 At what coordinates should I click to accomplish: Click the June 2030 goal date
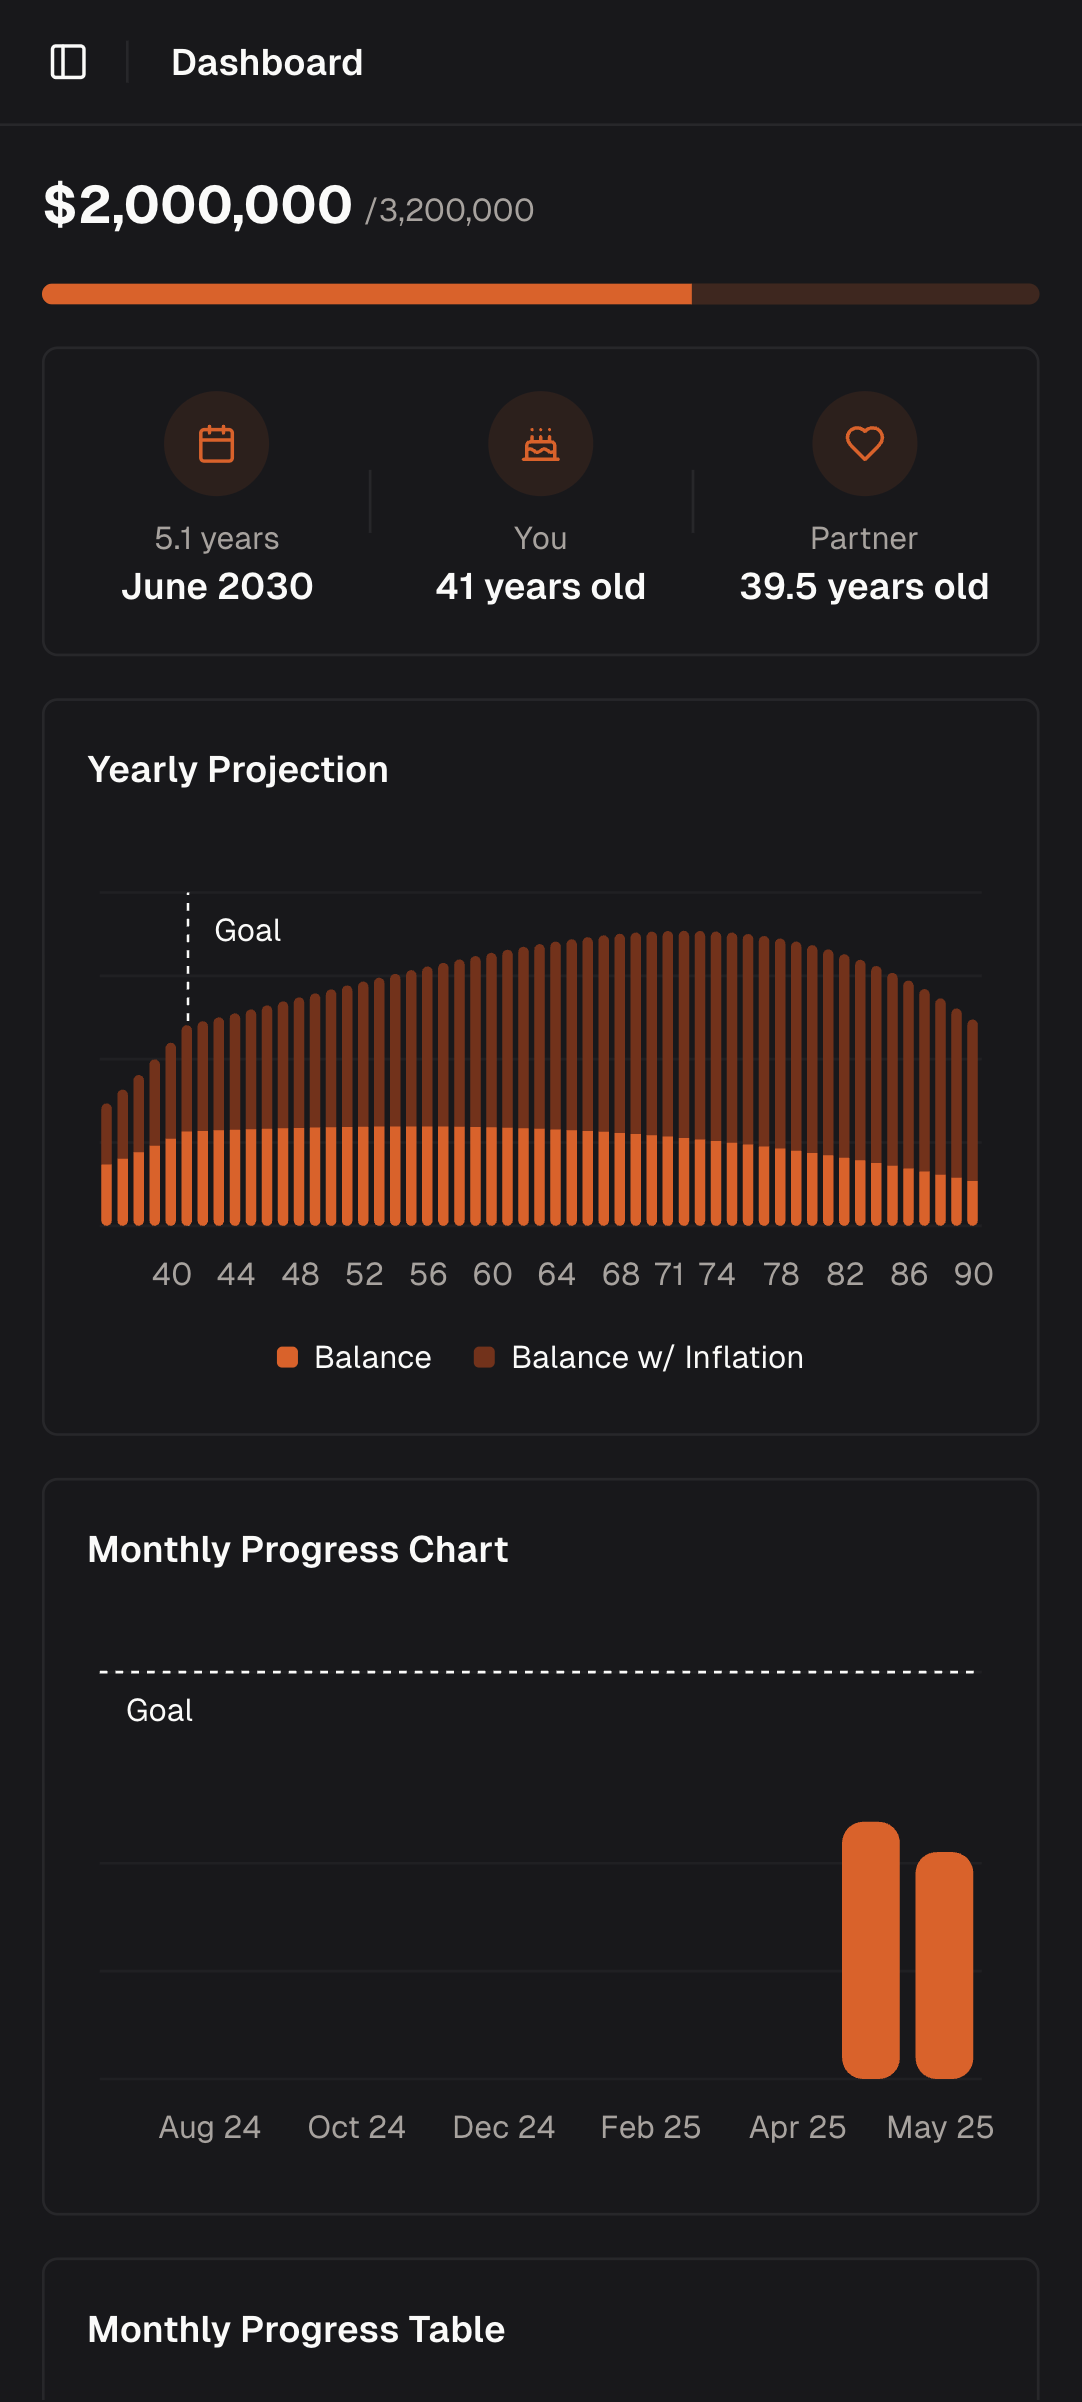coord(217,586)
